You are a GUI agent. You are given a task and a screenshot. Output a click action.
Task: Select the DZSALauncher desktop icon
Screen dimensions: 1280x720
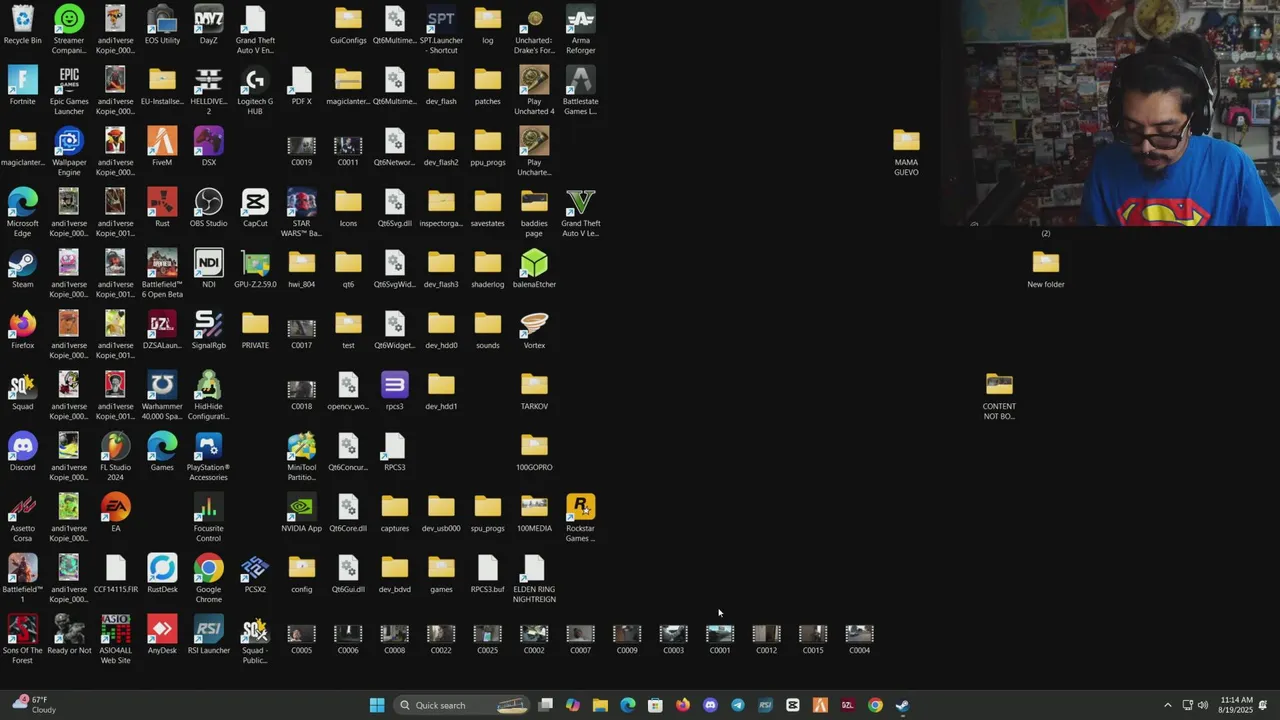(x=162, y=330)
